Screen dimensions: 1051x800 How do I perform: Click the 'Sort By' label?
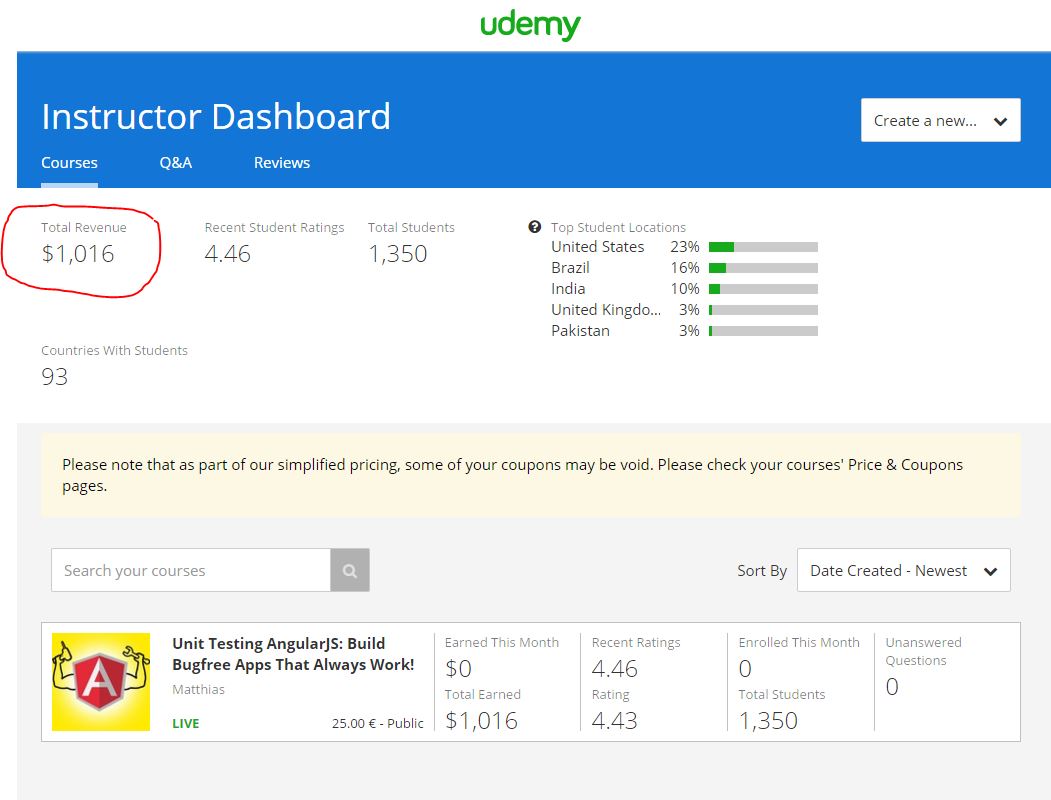(x=762, y=571)
